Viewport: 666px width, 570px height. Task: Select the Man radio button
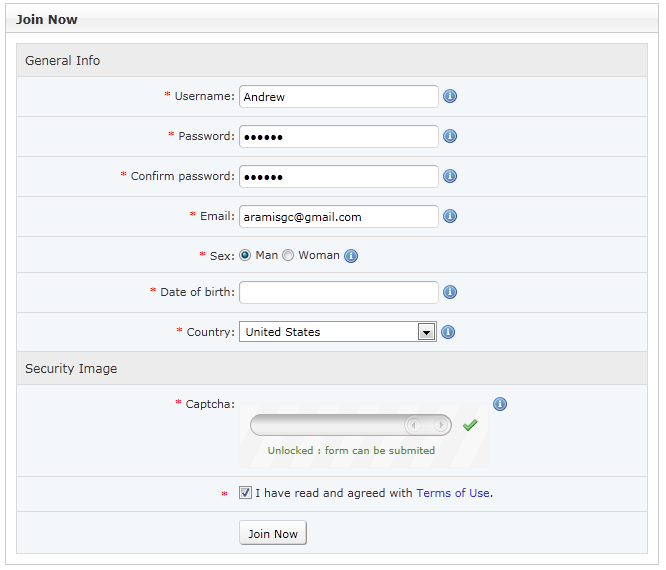tap(245, 255)
